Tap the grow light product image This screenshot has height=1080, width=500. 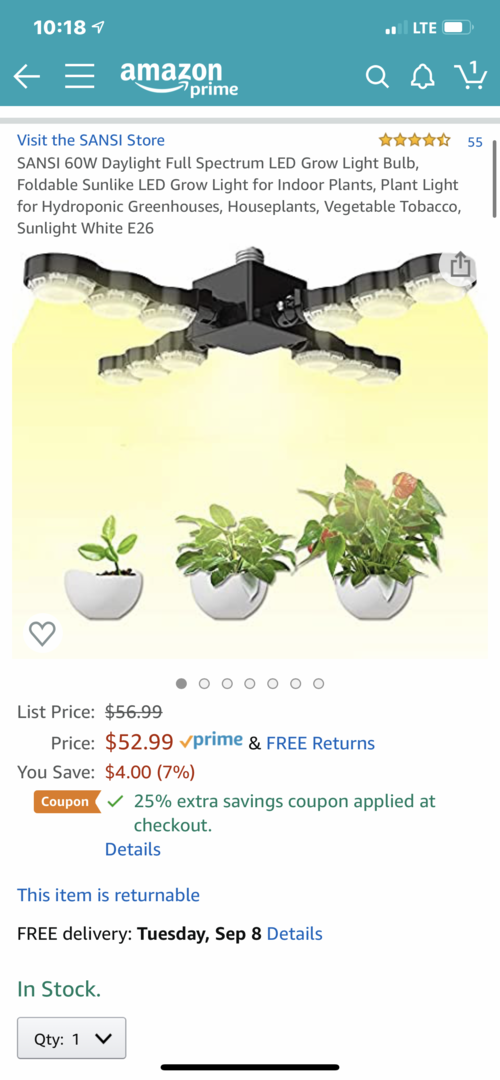pyautogui.click(x=250, y=452)
